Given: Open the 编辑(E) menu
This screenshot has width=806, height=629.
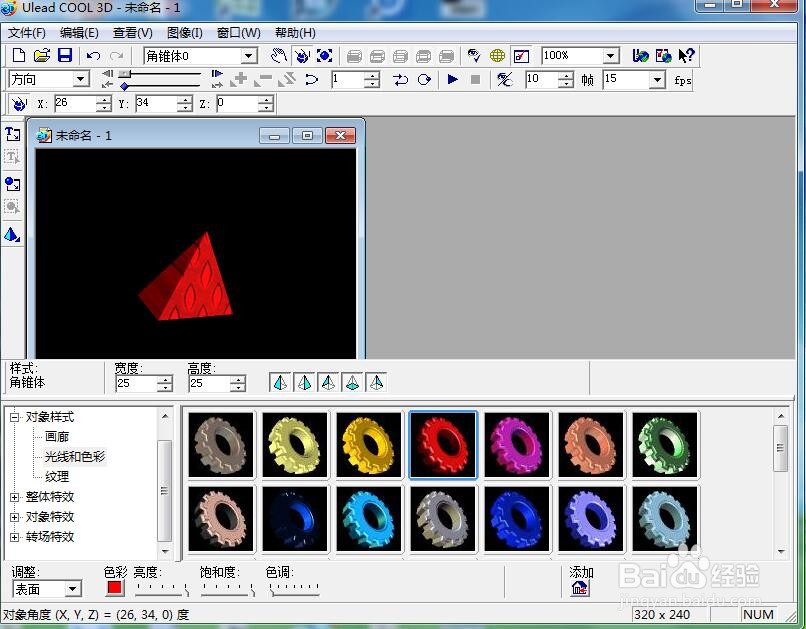Looking at the screenshot, I should tap(79, 33).
